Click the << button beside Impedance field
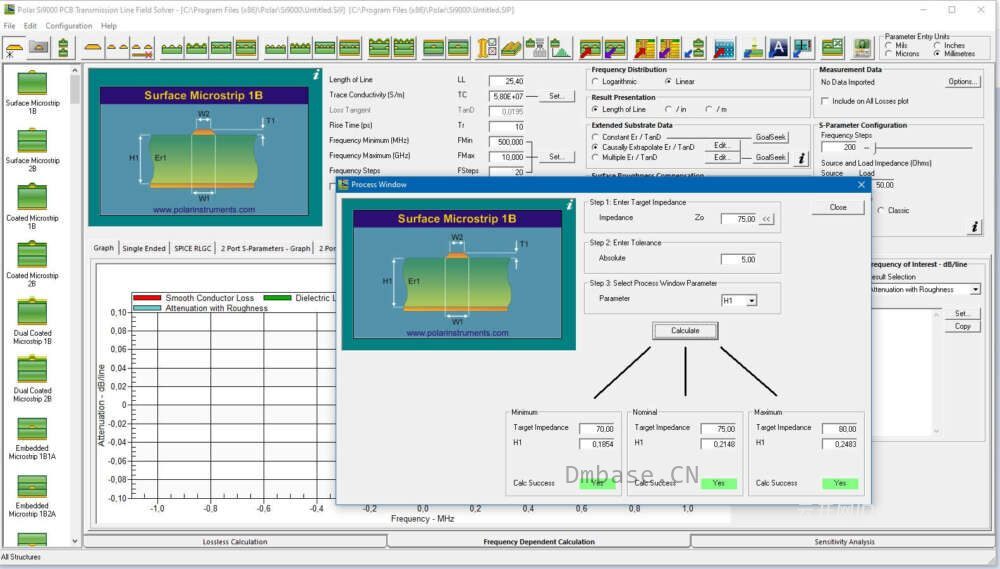Screen dimensions: 1000x569 click(x=767, y=219)
